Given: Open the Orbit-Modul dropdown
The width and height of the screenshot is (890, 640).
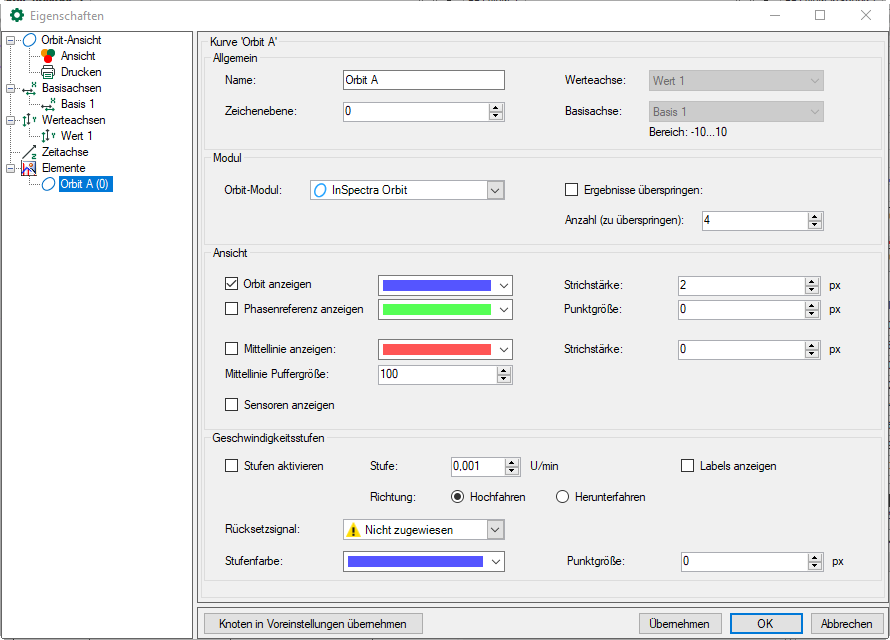Looking at the screenshot, I should [495, 190].
